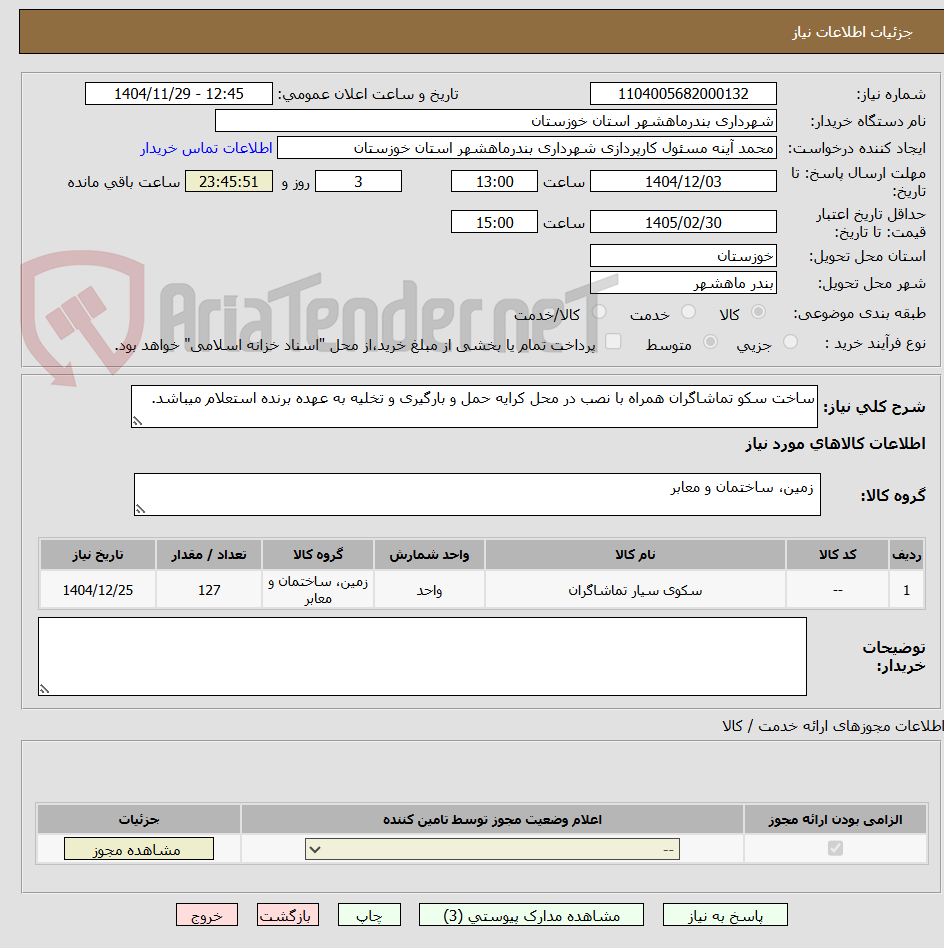
Task: Click the سکوی سیار تماشاگران cell
Action: coord(635,589)
